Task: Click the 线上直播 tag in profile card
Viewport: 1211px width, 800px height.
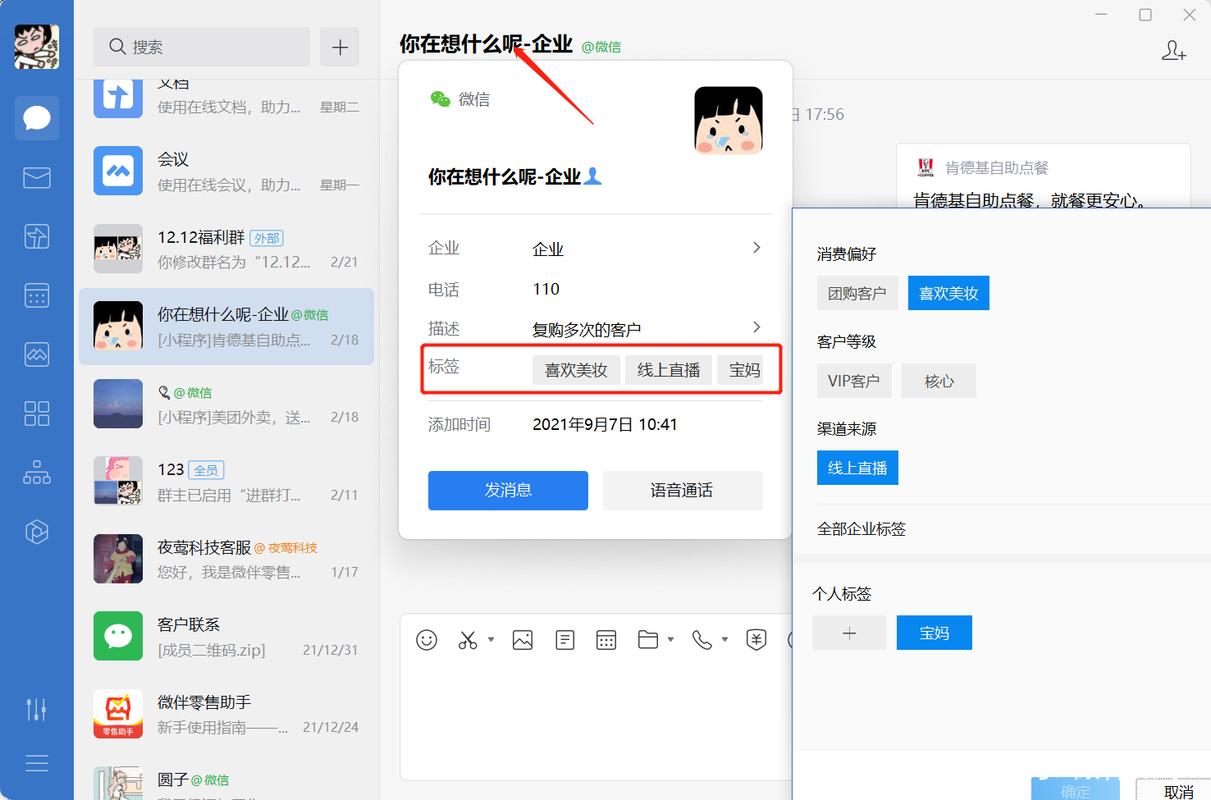Action: coord(669,369)
